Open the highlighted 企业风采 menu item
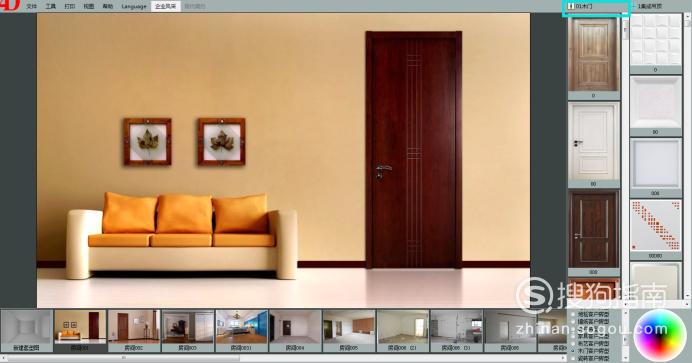Image resolution: width=692 pixels, height=363 pixels. tap(165, 7)
